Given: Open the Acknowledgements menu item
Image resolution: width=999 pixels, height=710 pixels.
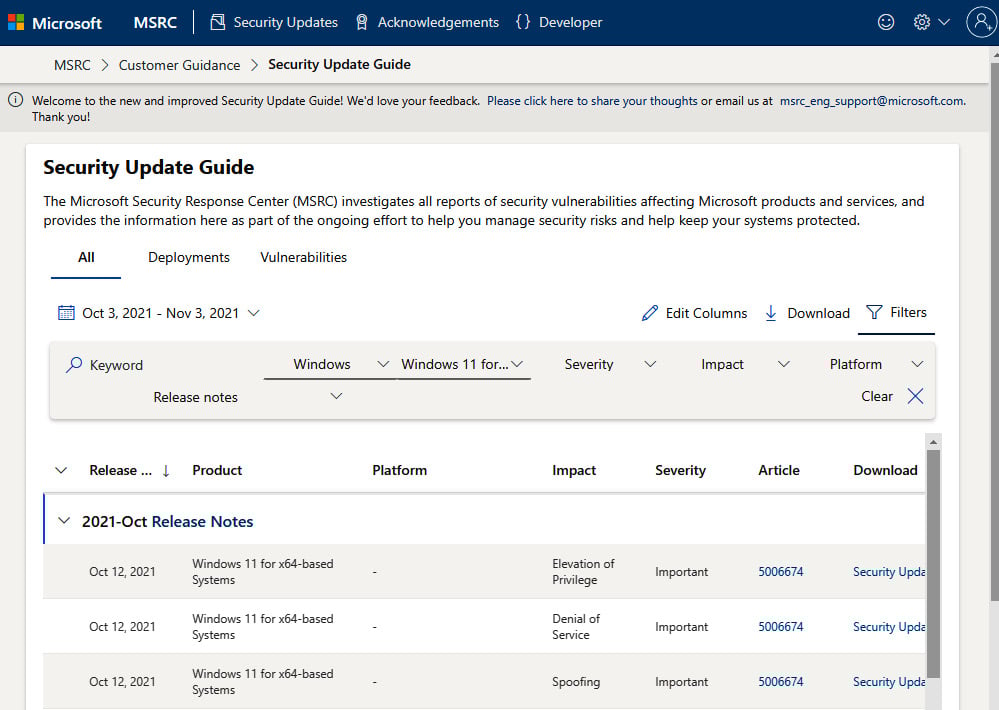Looking at the screenshot, I should point(438,22).
